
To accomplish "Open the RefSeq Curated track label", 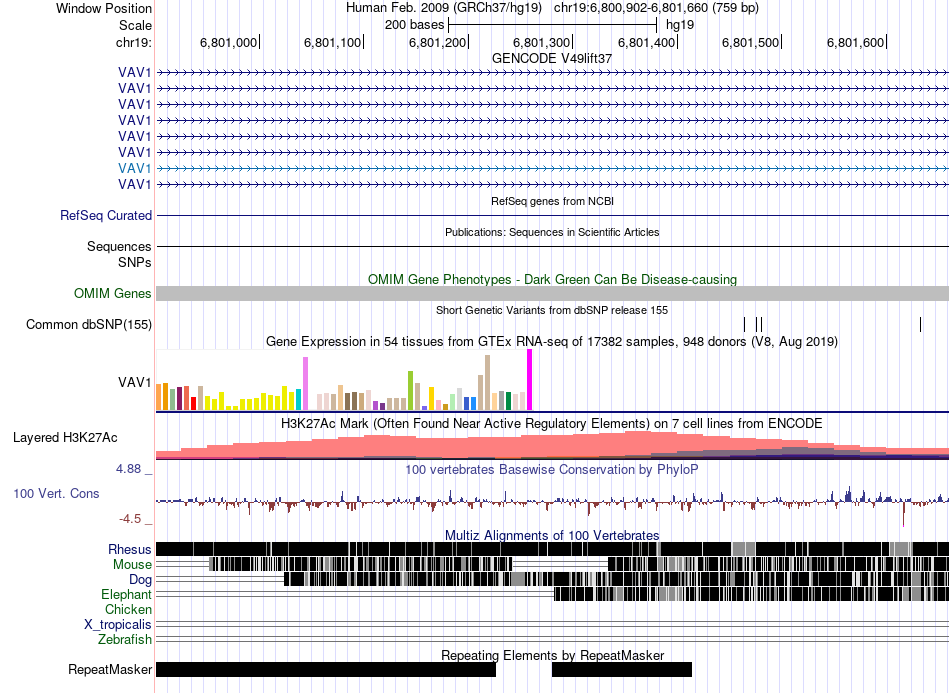I will pyautogui.click(x=106, y=216).
